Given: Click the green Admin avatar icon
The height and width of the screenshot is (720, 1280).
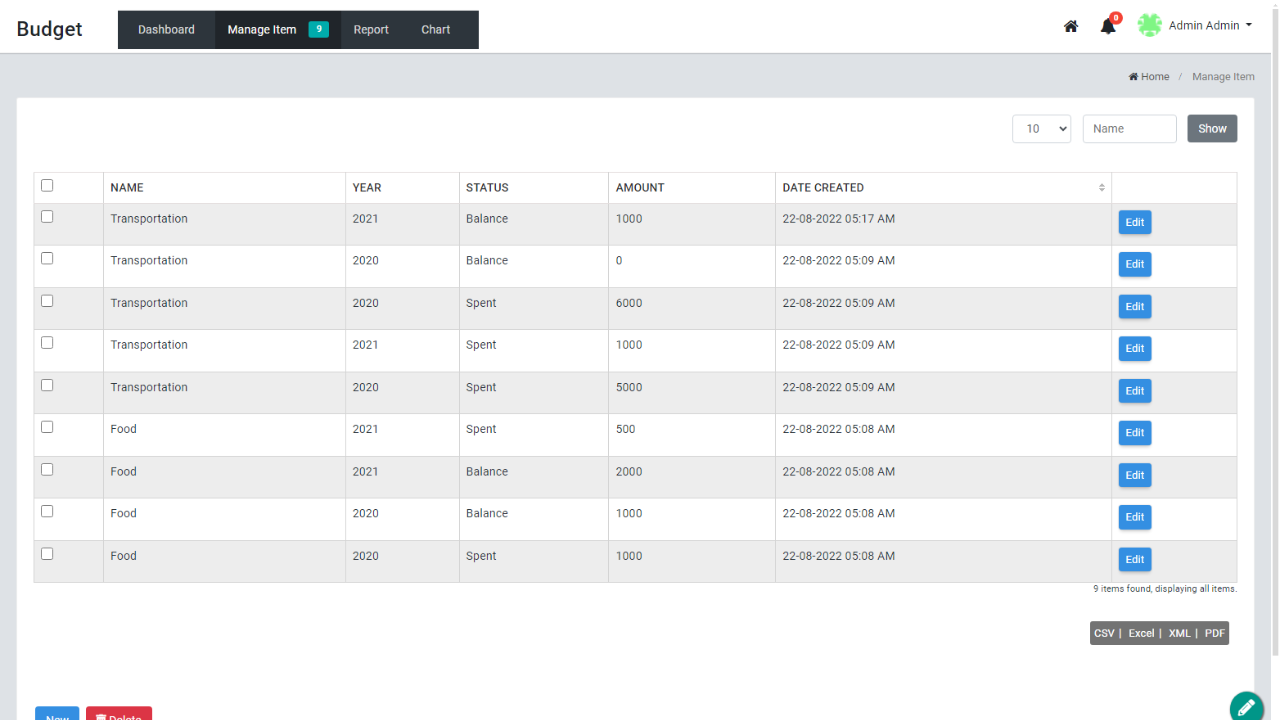Looking at the screenshot, I should click(x=1150, y=26).
